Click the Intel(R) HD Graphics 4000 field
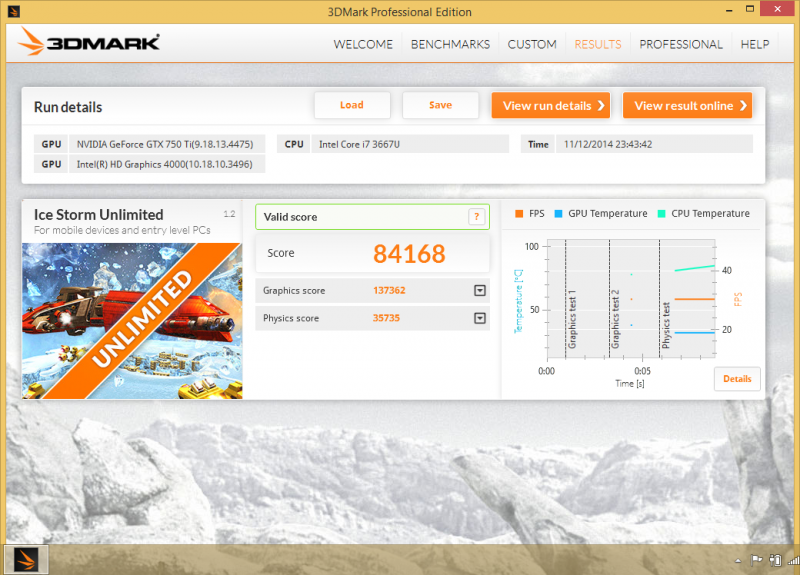Viewport: 800px width, 575px height. coord(167,164)
